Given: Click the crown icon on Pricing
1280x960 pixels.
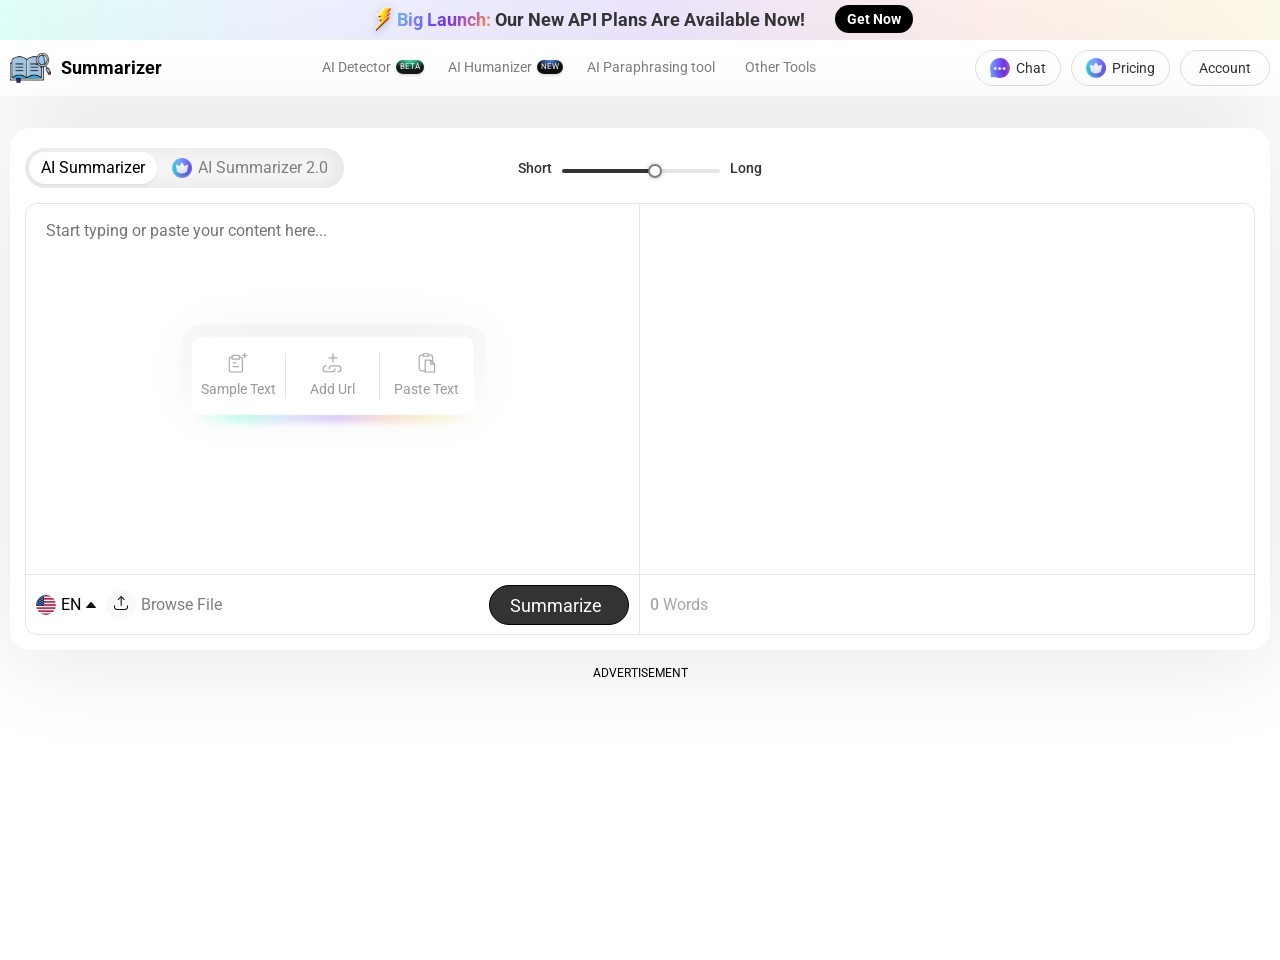Looking at the screenshot, I should point(1096,68).
